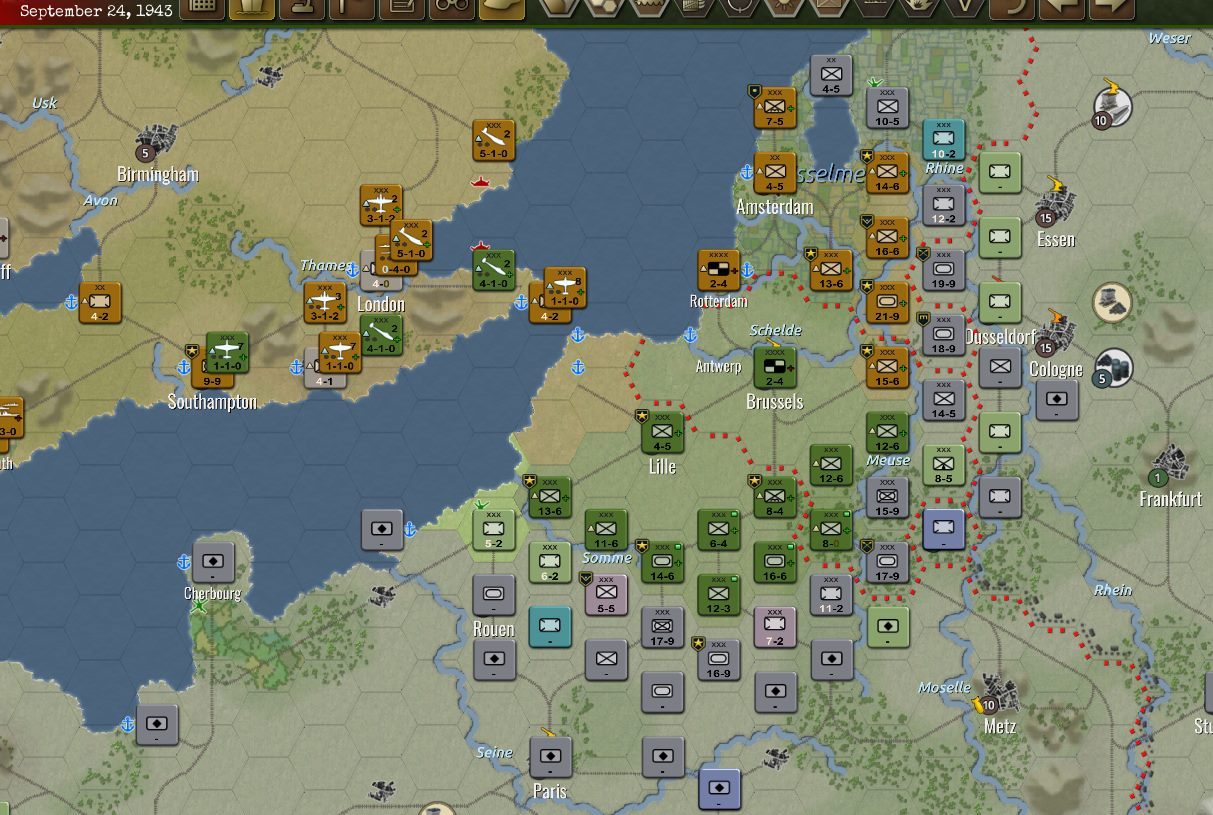The image size is (1213, 815).
Task: Select the pink 5-5 infantry unit
Action: (x=606, y=594)
